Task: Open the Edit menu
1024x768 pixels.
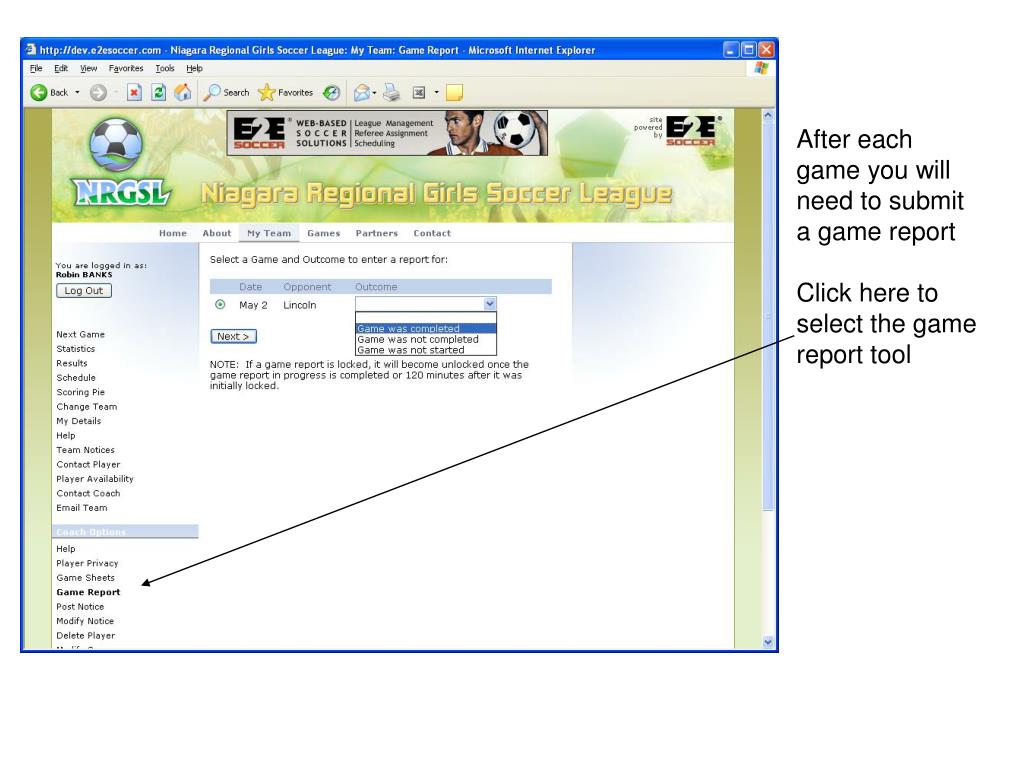Action: (61, 68)
